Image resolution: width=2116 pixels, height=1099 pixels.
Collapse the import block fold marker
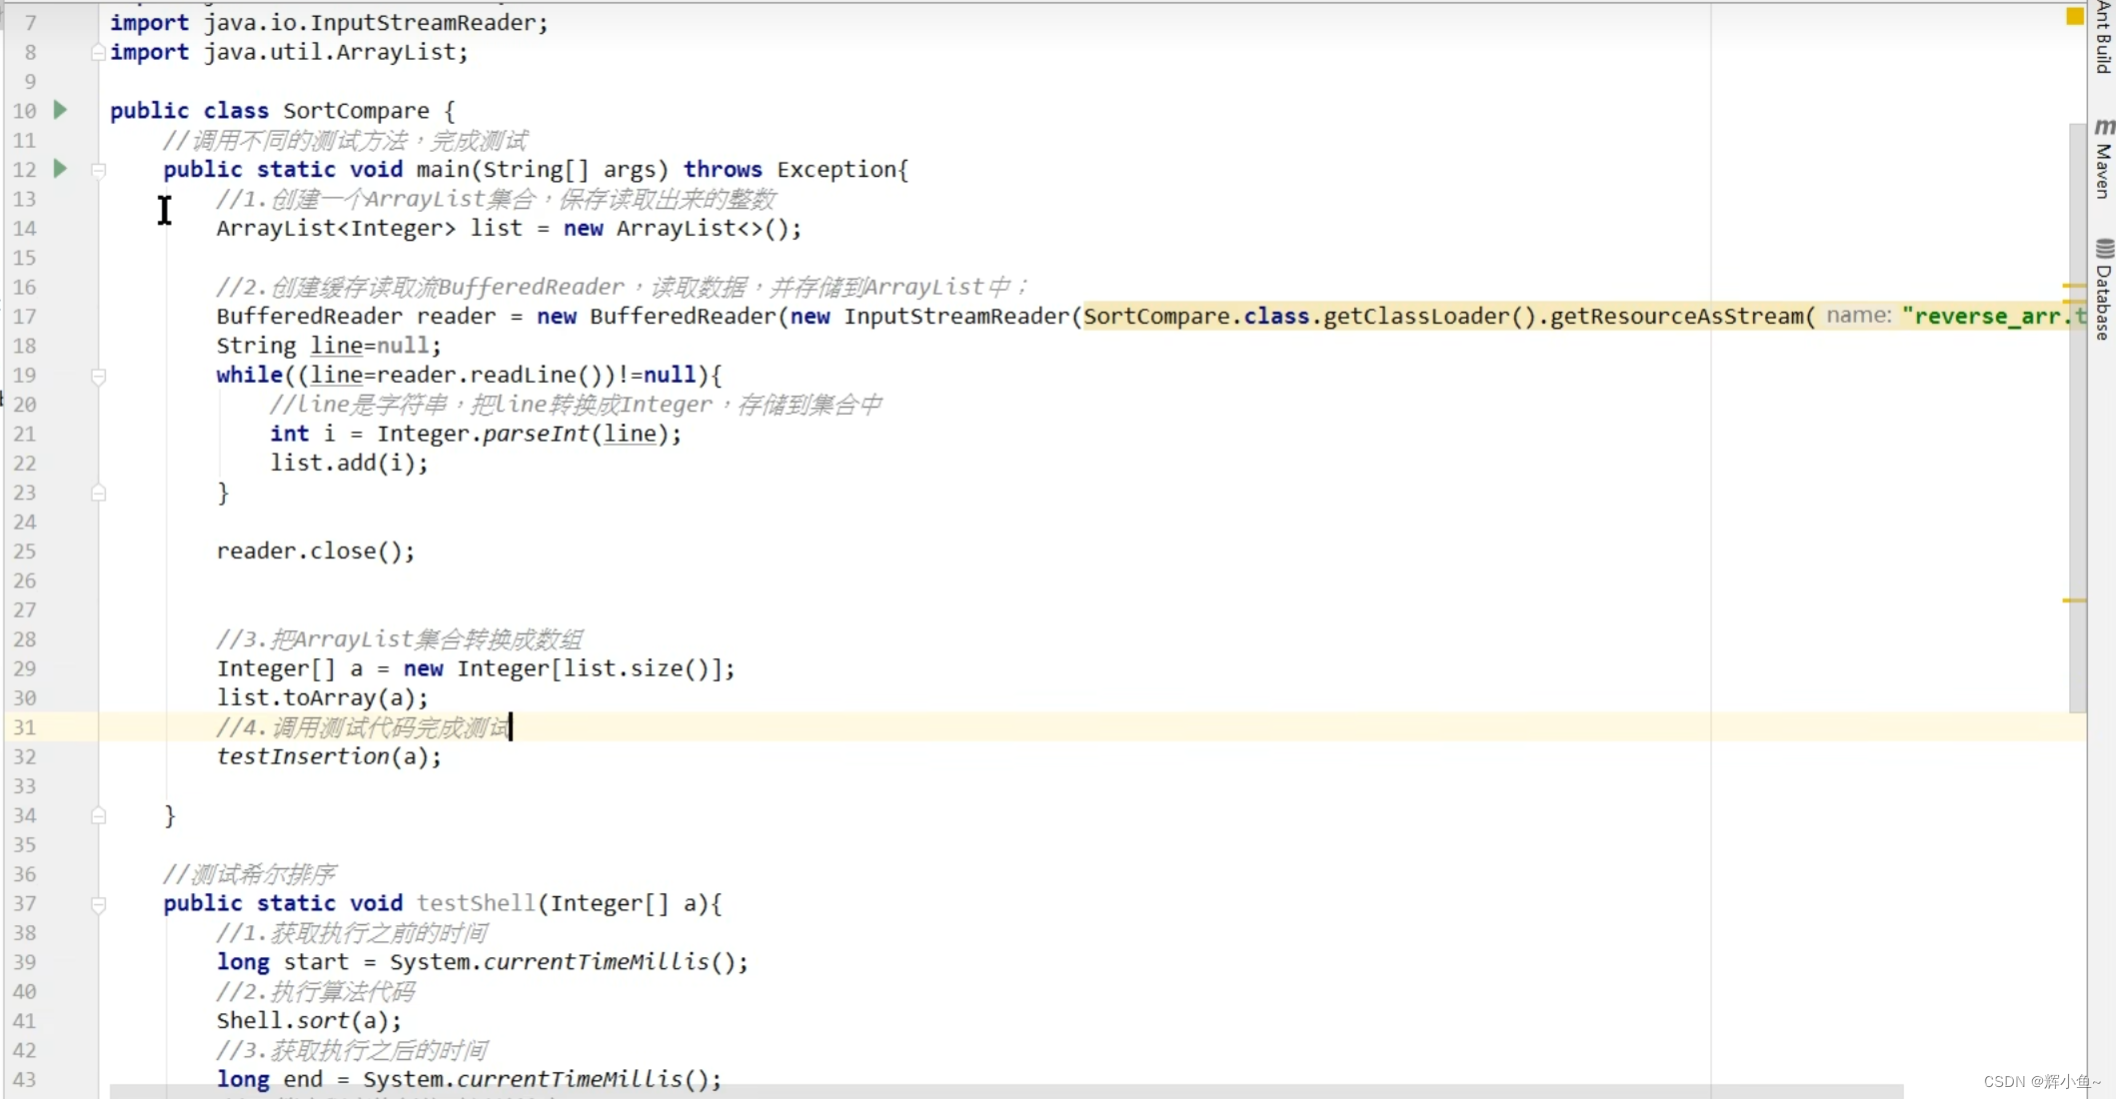(x=98, y=52)
